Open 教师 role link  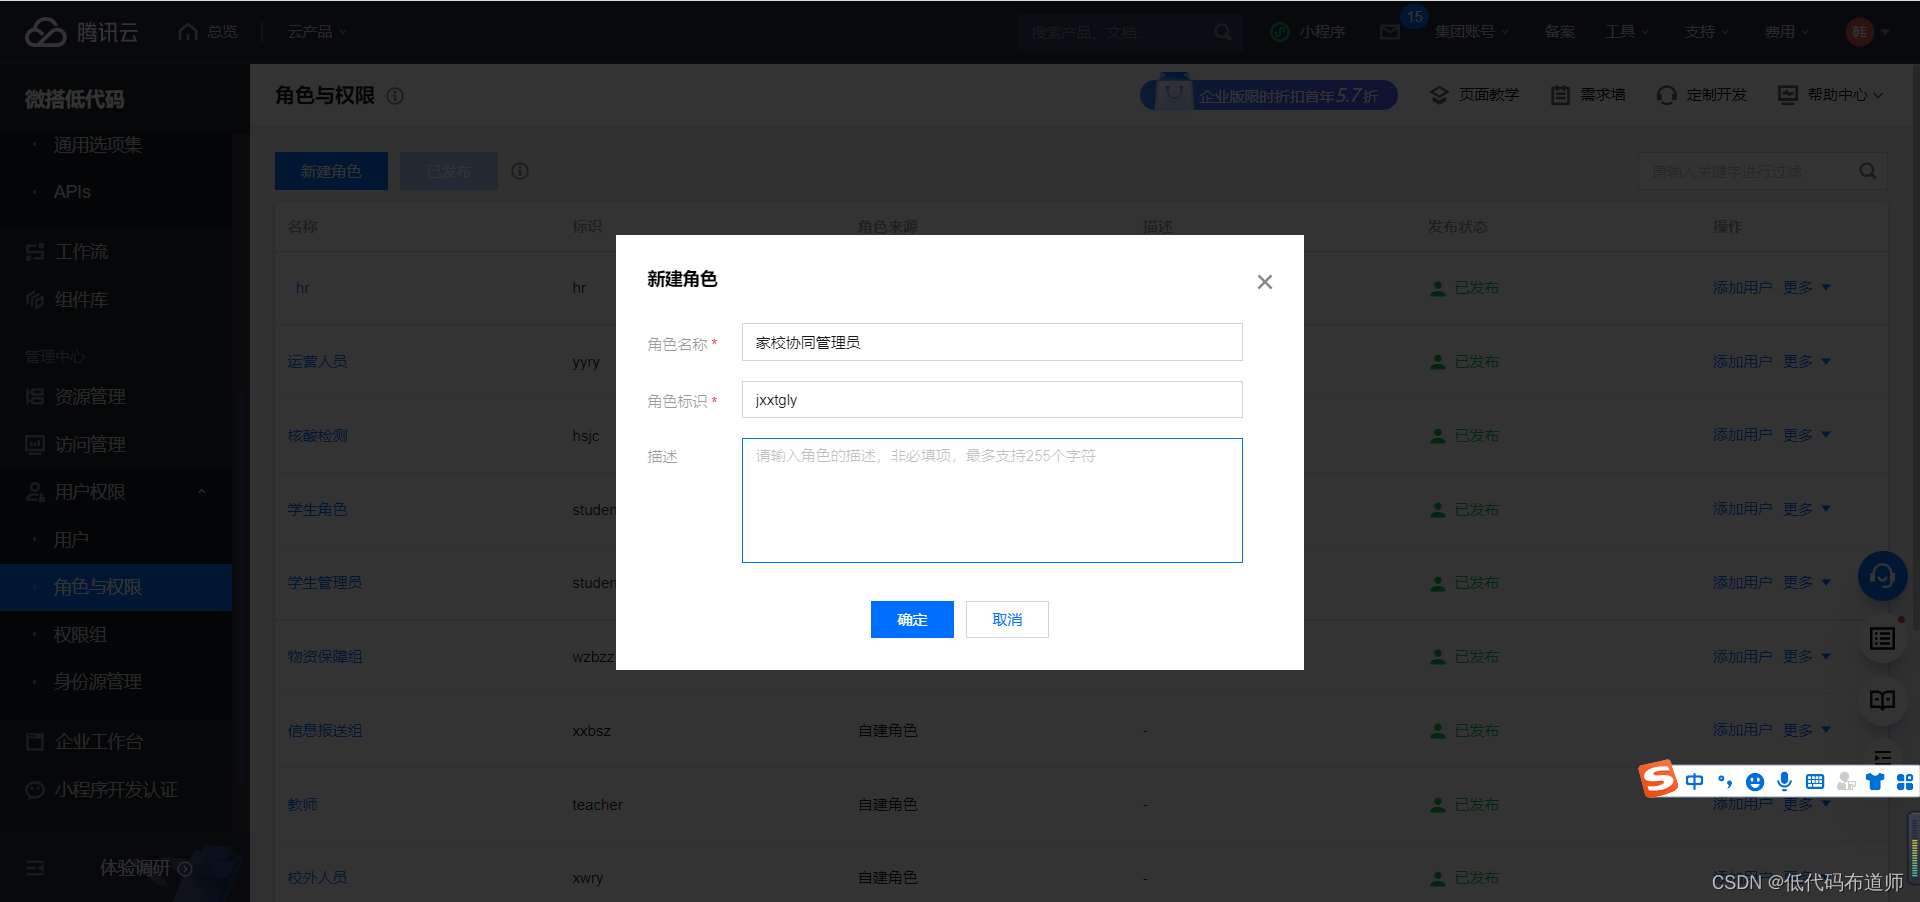coord(302,805)
